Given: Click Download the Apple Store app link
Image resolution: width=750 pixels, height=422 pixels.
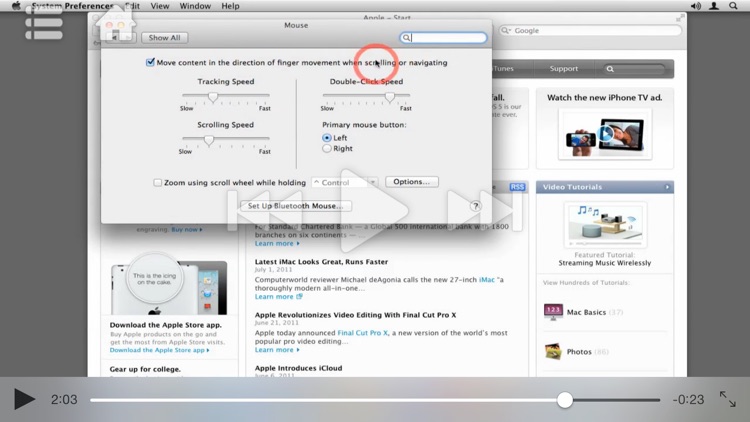Looking at the screenshot, I should [159, 350].
